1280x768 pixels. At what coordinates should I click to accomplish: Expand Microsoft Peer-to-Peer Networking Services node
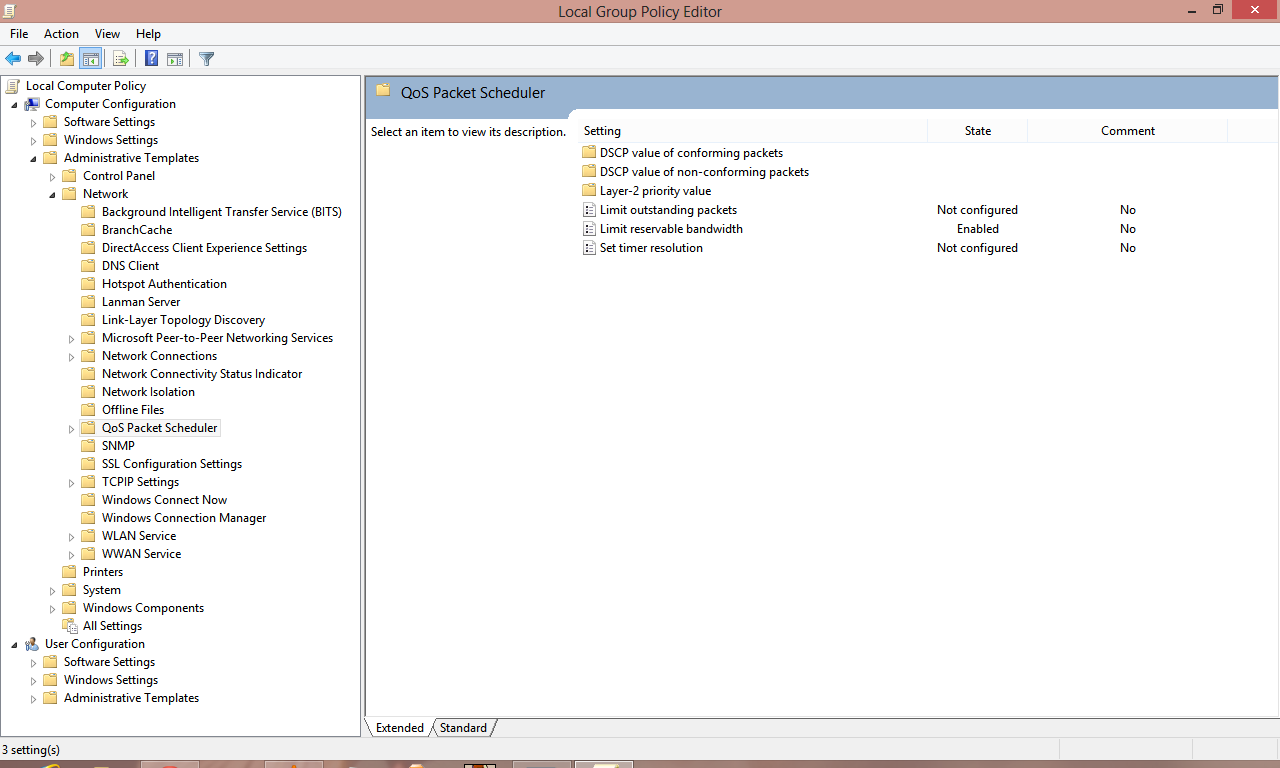coord(71,339)
